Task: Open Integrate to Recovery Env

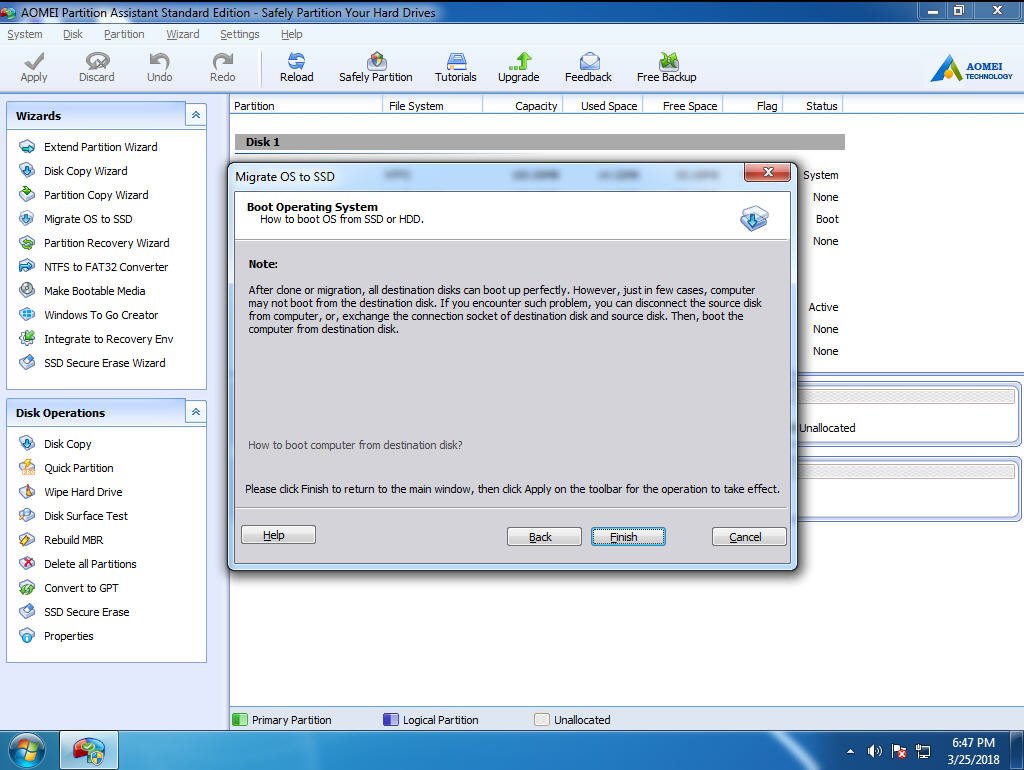Action: point(108,339)
